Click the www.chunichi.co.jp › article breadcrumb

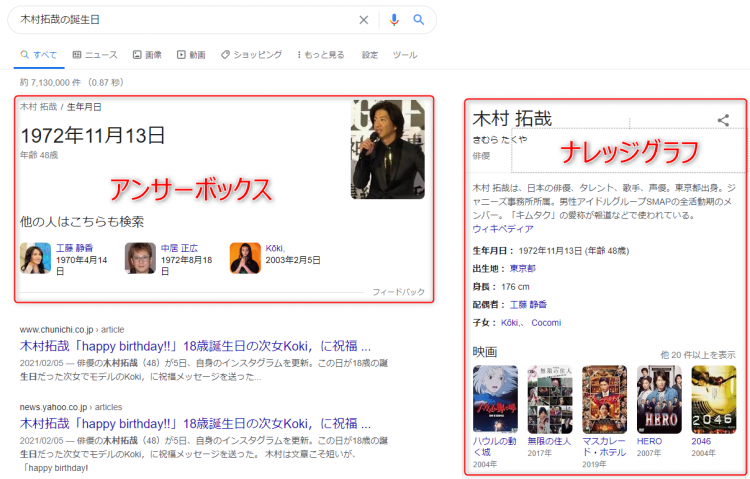click(x=72, y=329)
